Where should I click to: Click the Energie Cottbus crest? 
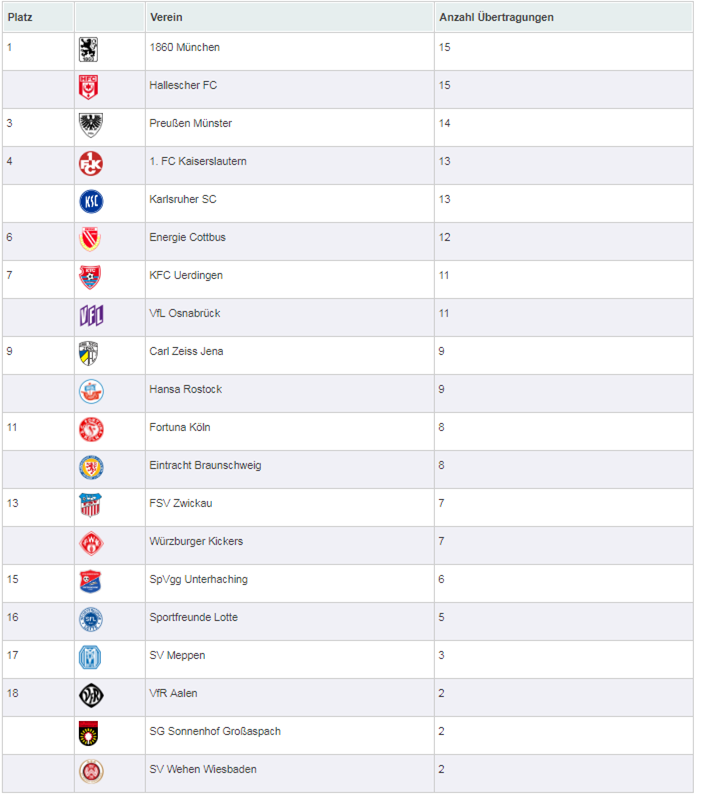pos(90,239)
